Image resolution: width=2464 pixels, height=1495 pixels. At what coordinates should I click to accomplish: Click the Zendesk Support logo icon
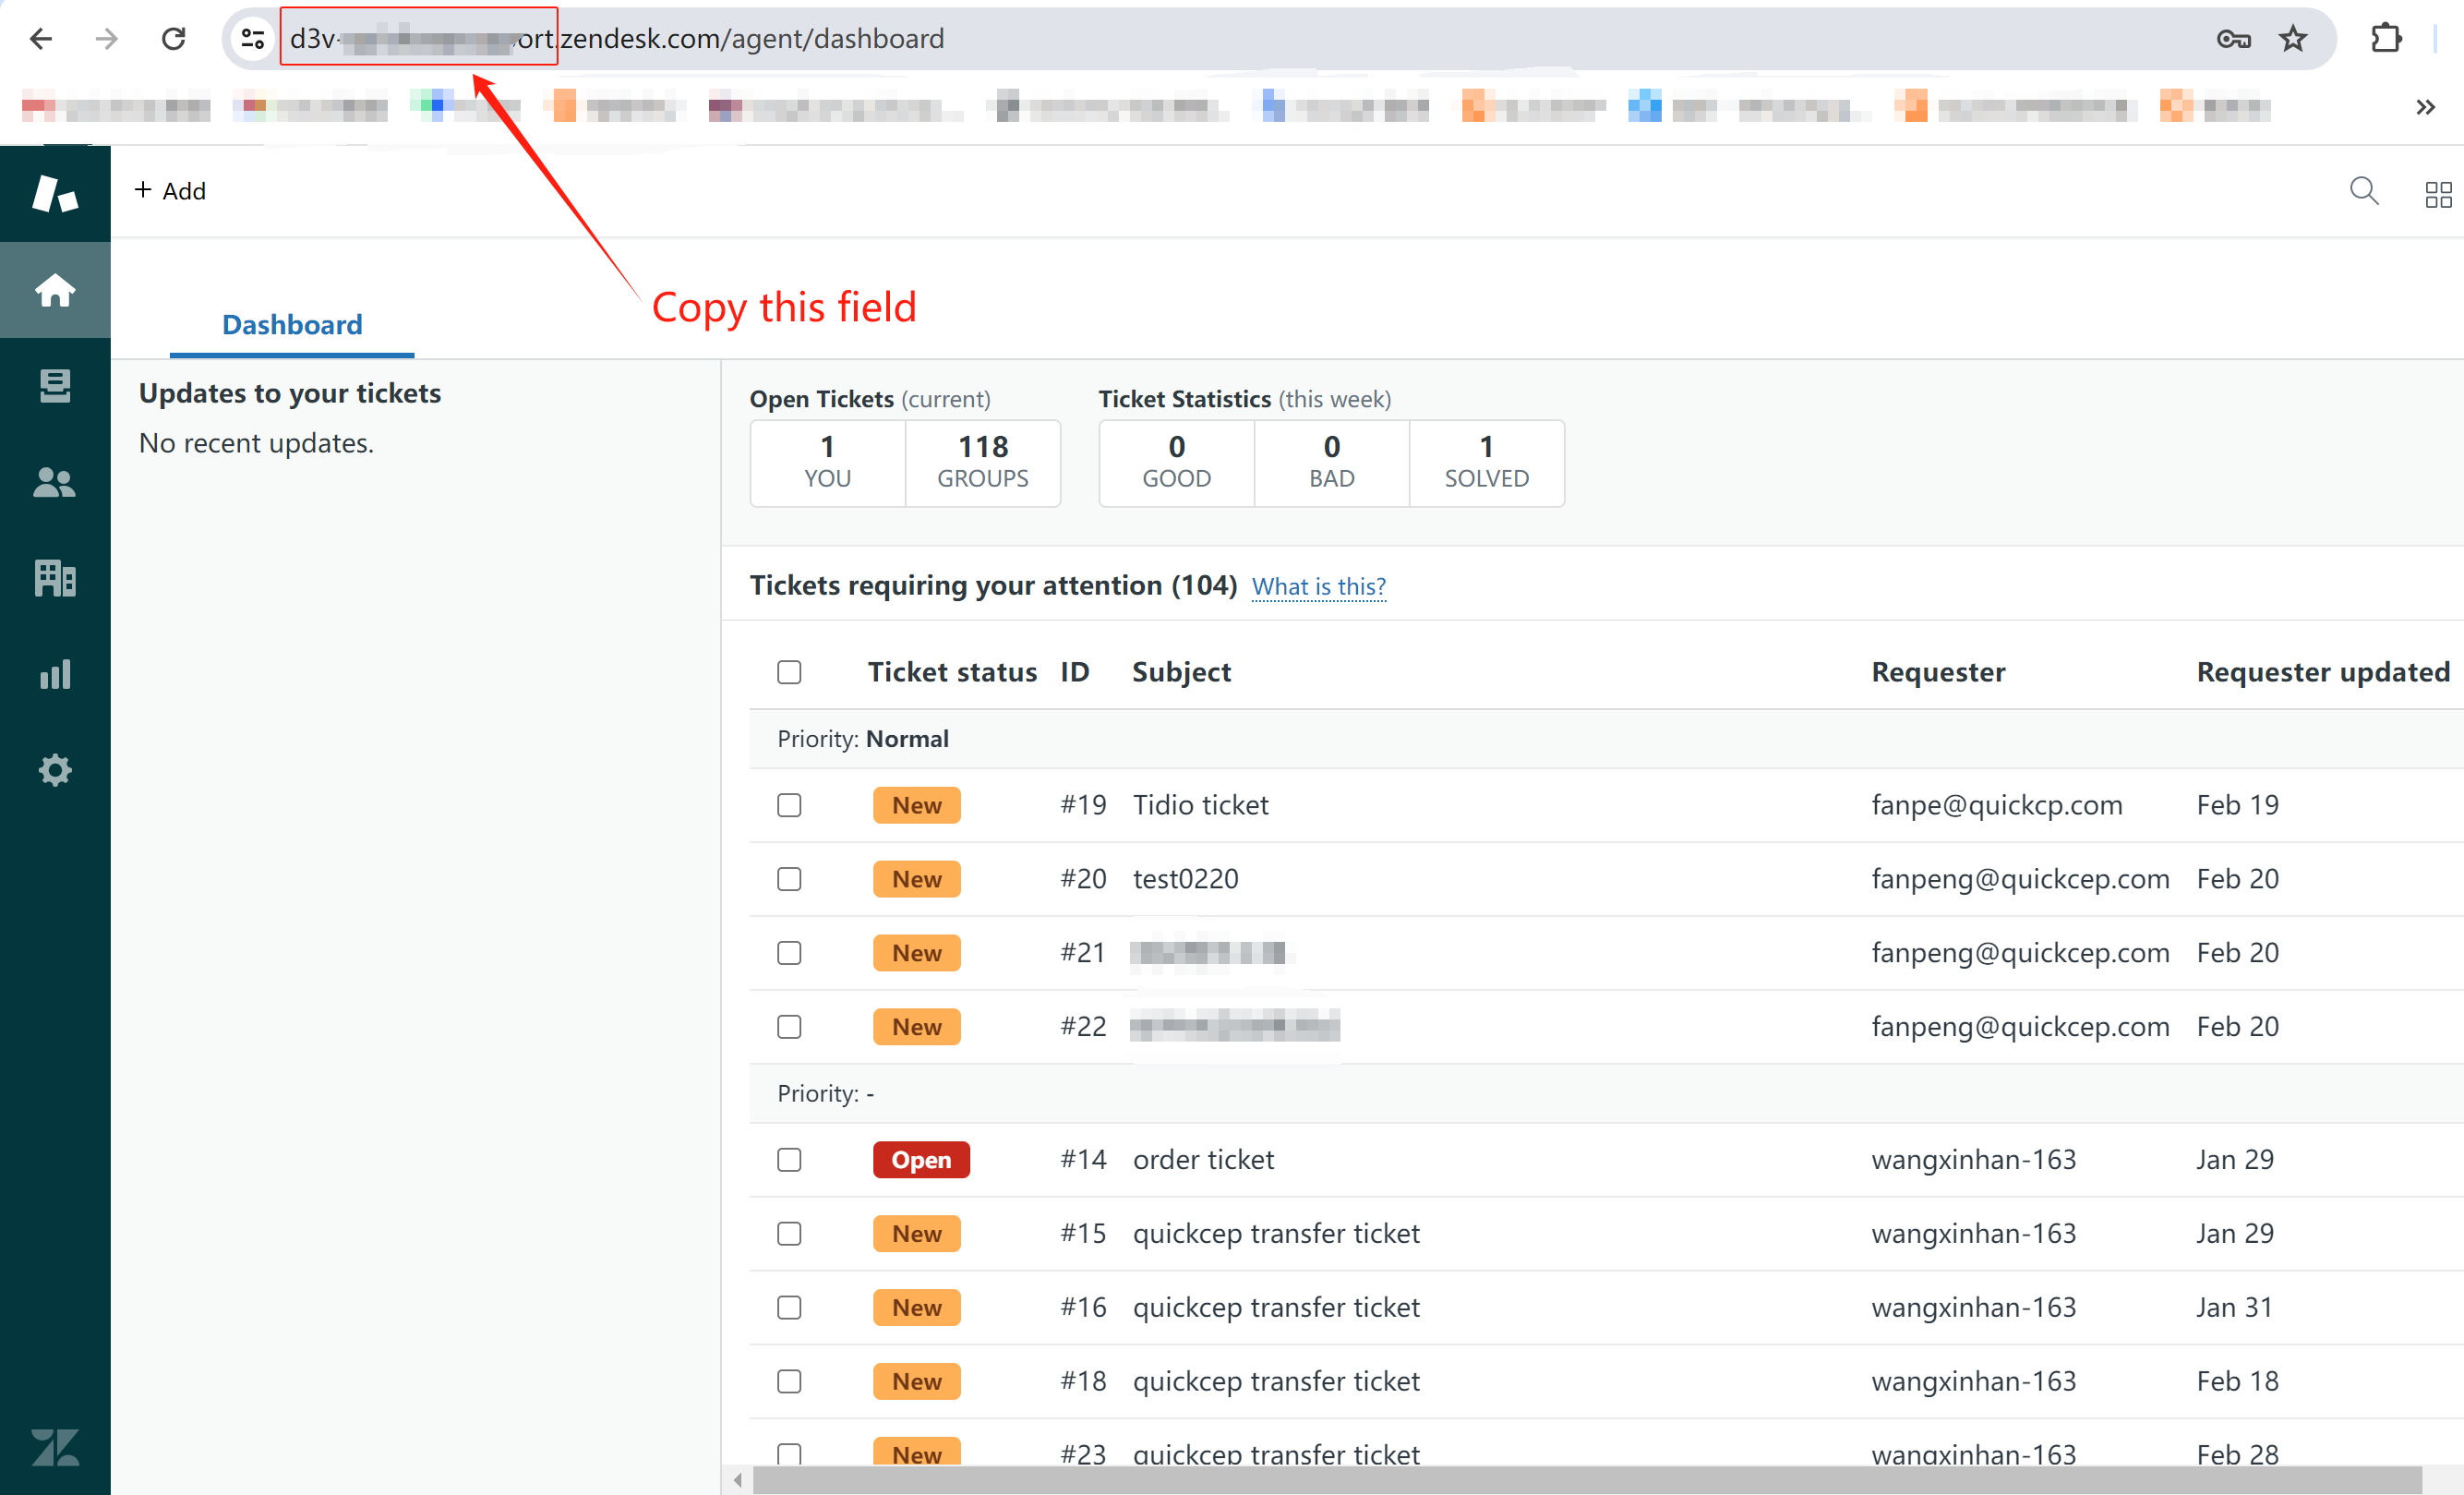[55, 193]
